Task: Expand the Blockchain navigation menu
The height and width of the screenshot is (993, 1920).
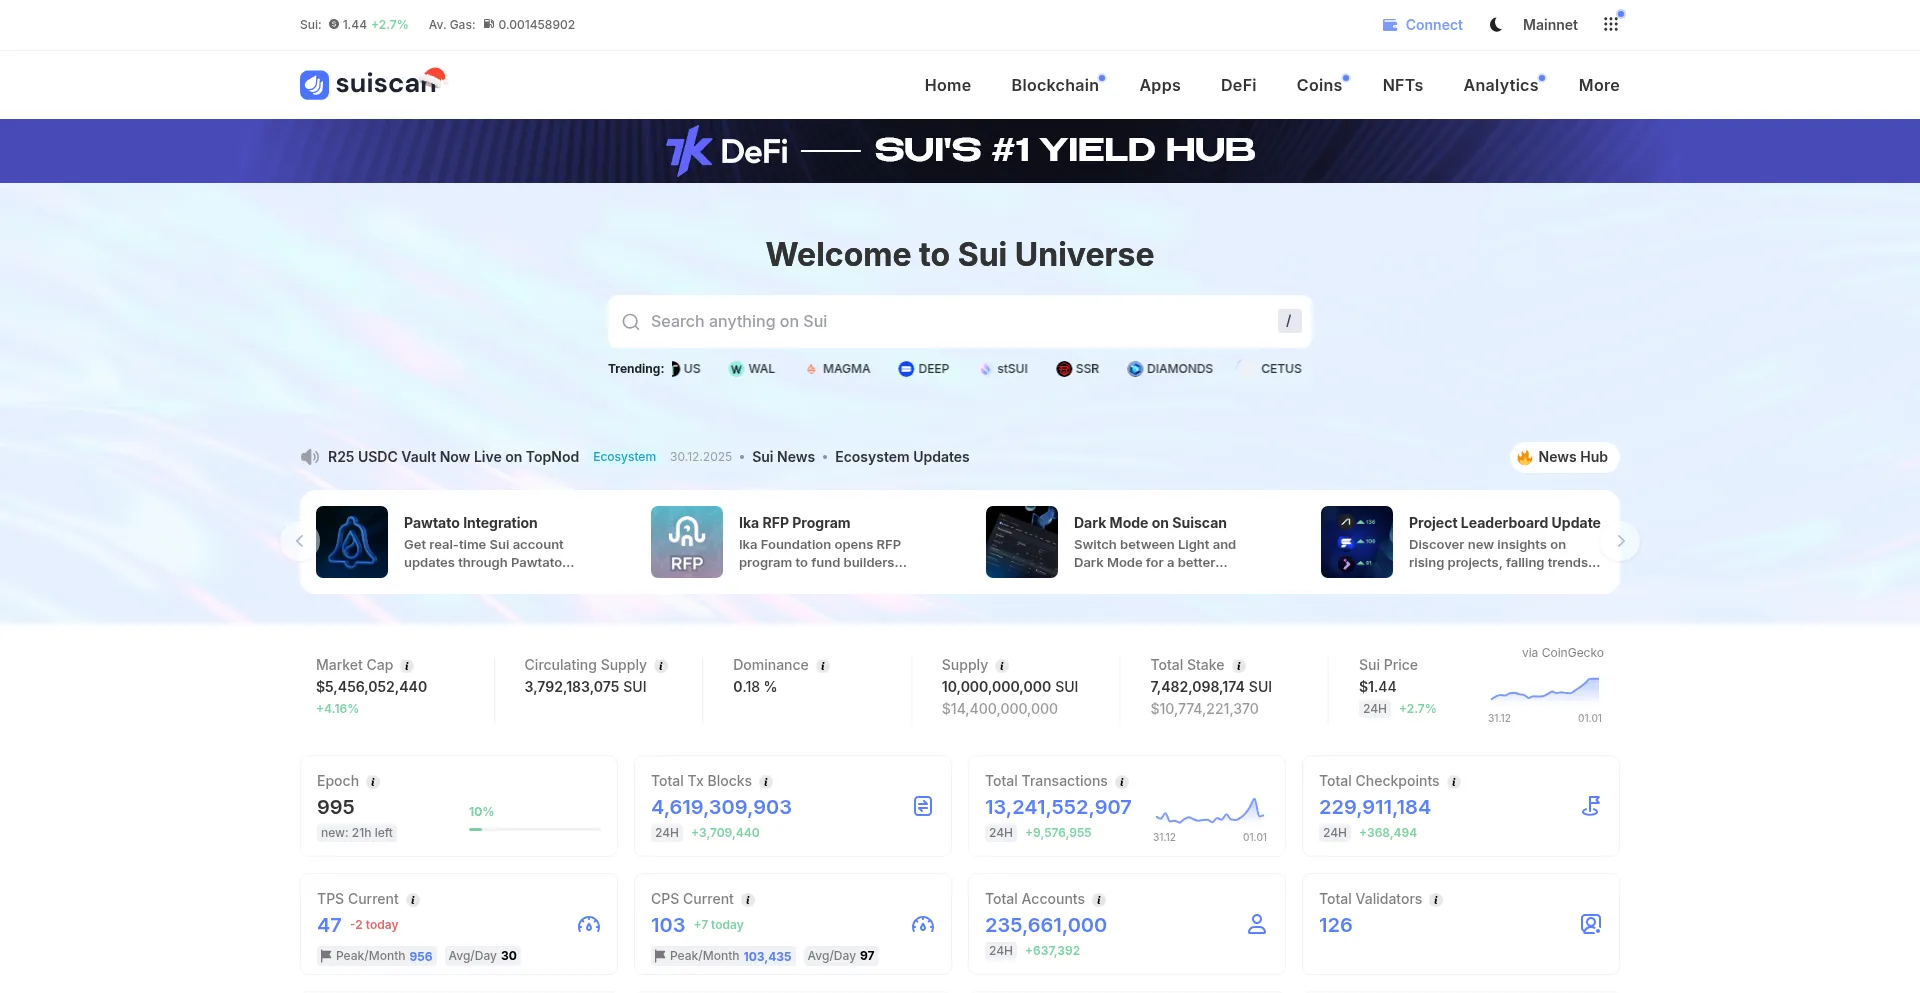Action: [1054, 85]
